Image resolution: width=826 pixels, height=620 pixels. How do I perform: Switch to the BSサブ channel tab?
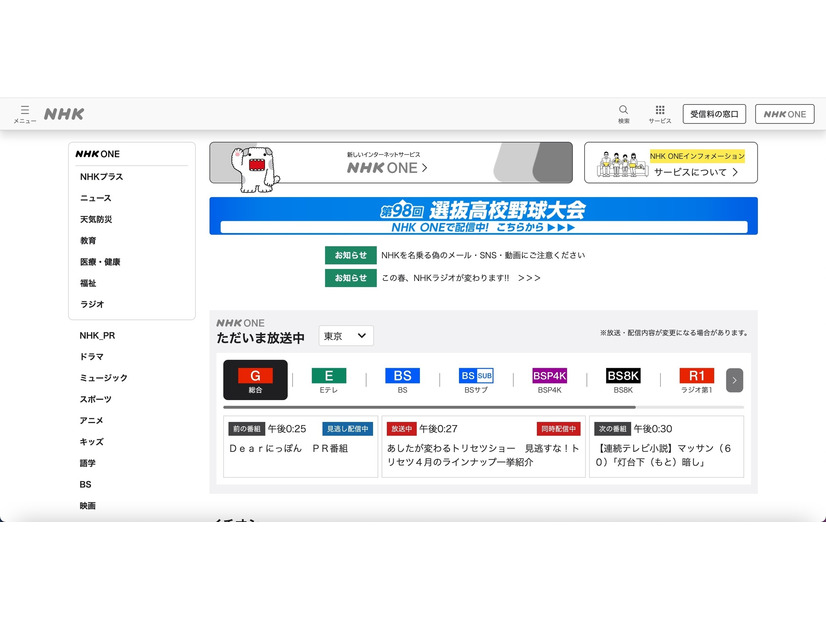pyautogui.click(x=476, y=380)
